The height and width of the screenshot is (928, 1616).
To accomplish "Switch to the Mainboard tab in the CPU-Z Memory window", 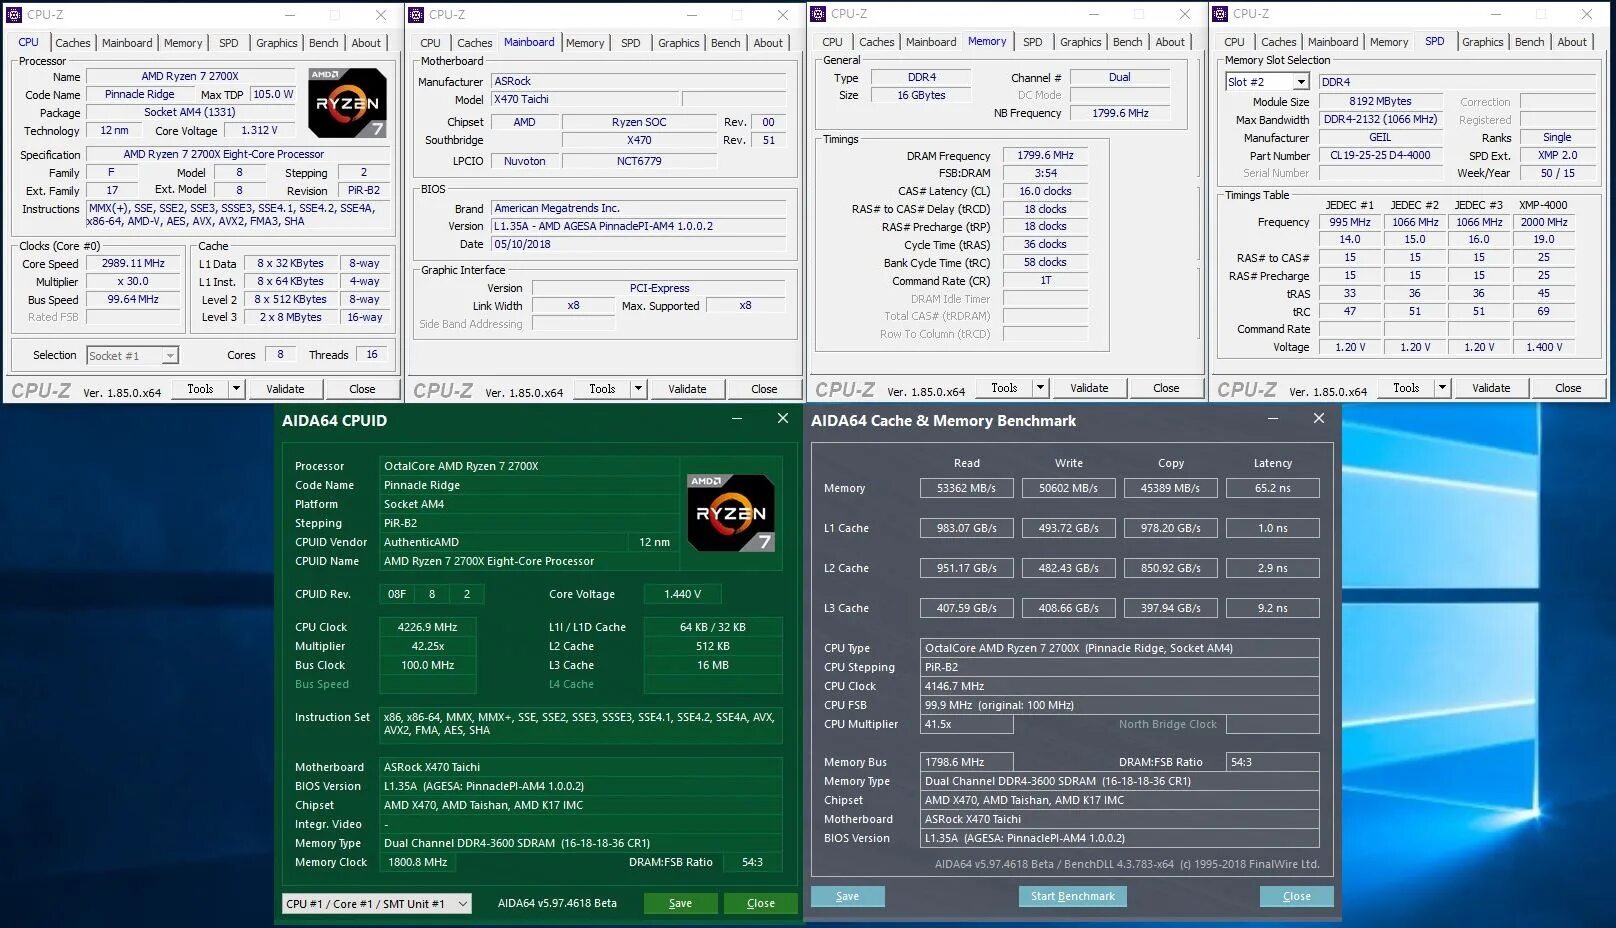I will tap(931, 42).
